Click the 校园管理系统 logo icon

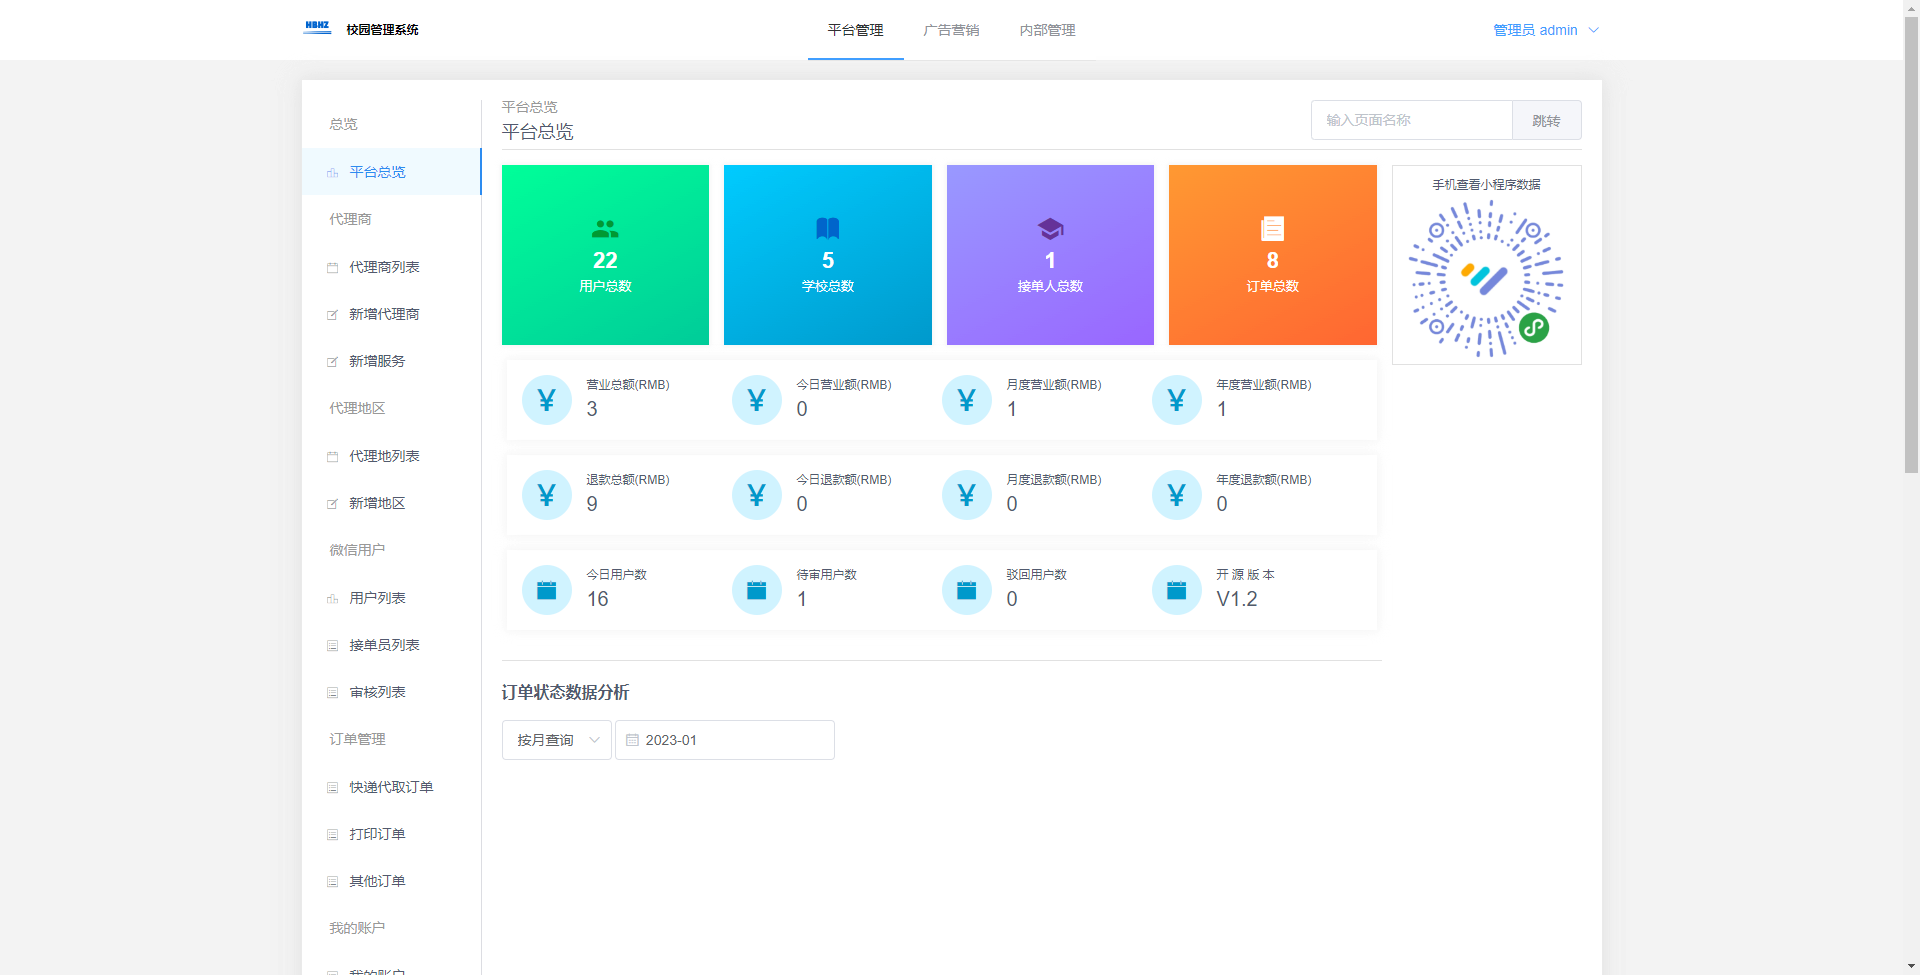pos(317,28)
